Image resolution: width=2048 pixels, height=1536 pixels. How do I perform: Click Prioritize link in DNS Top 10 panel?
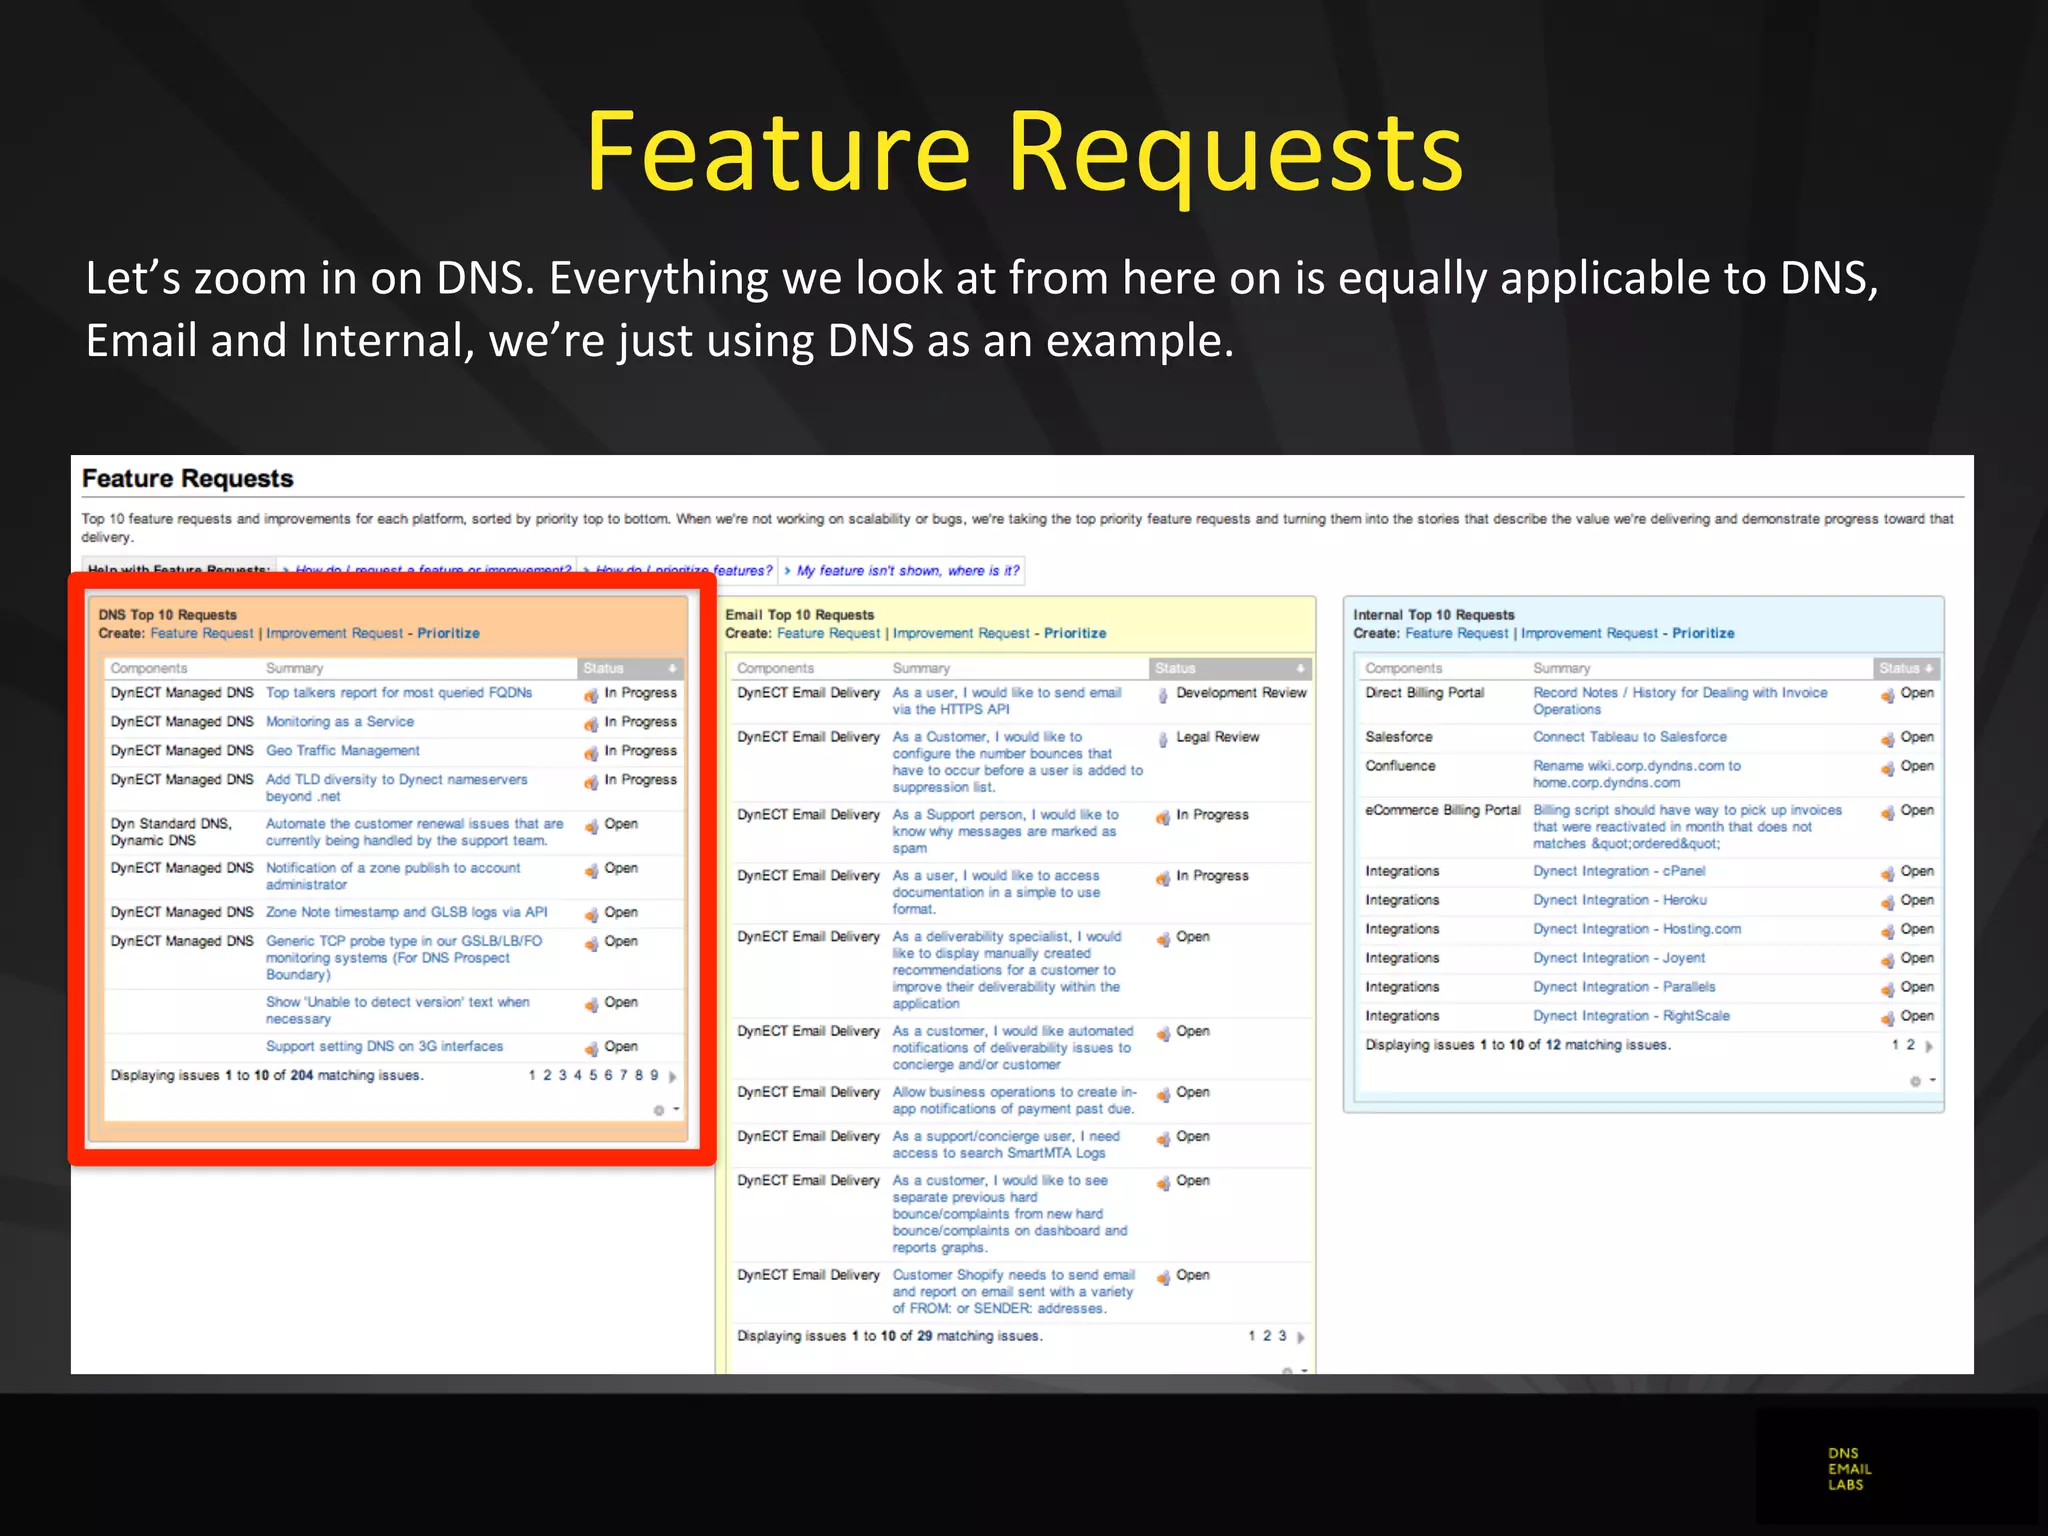pyautogui.click(x=448, y=634)
